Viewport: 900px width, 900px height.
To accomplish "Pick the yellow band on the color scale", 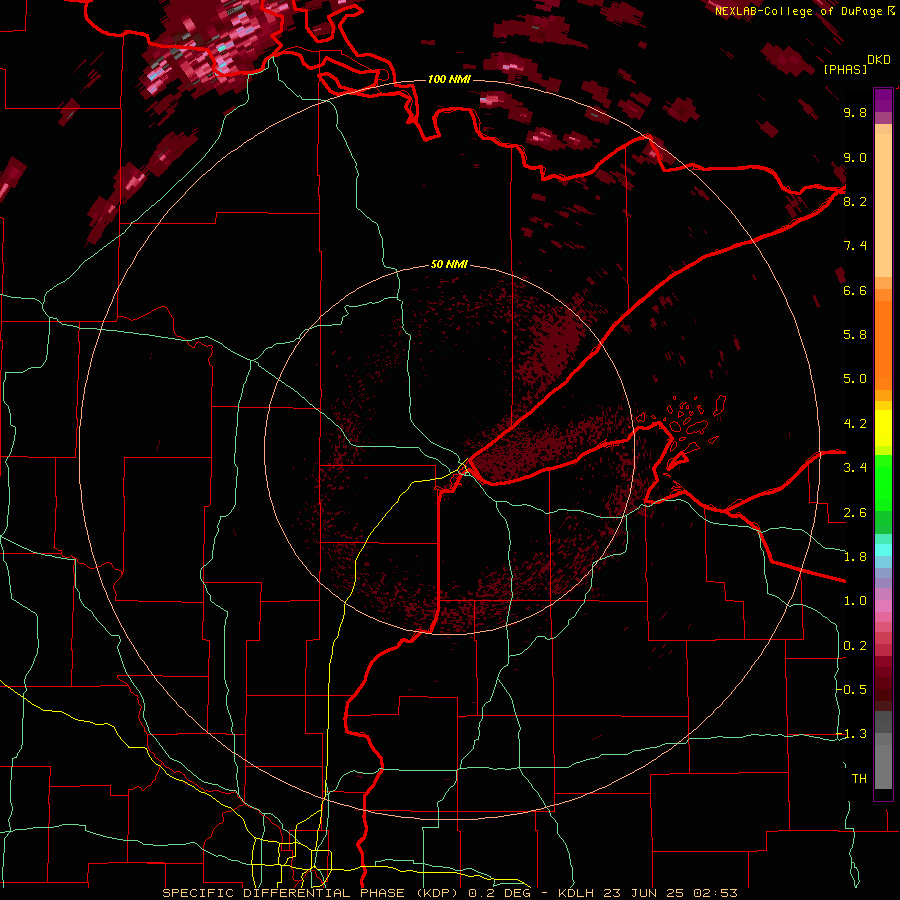I will coord(883,427).
